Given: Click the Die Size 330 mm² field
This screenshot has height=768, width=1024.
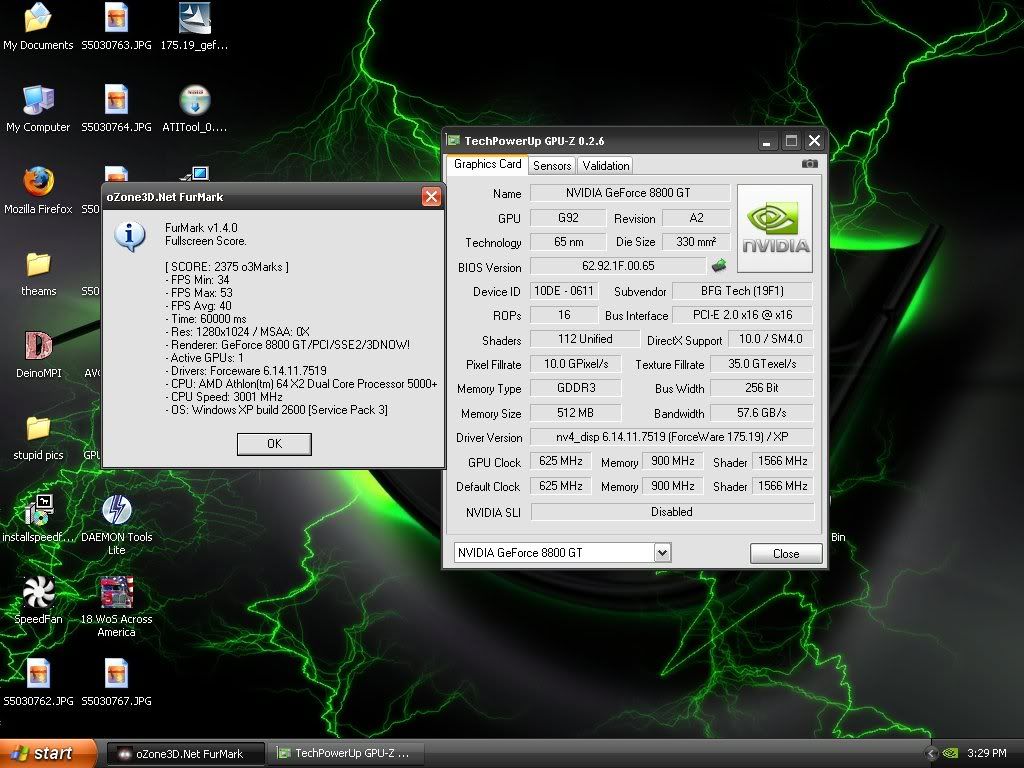Looking at the screenshot, I should tap(696, 242).
